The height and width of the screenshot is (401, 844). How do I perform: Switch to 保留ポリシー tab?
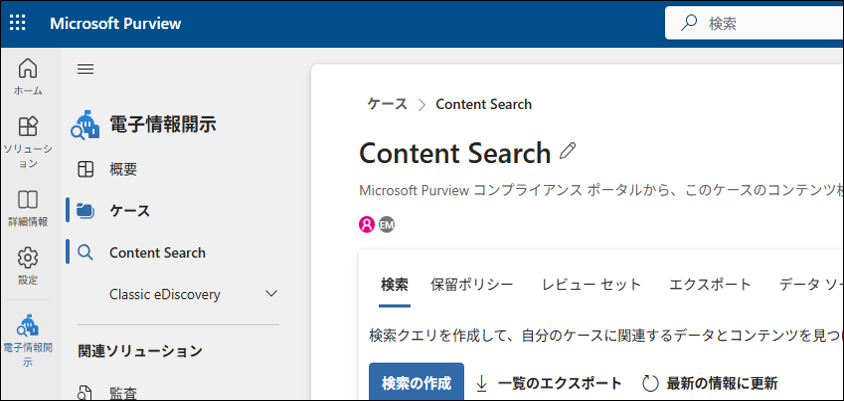coord(472,284)
